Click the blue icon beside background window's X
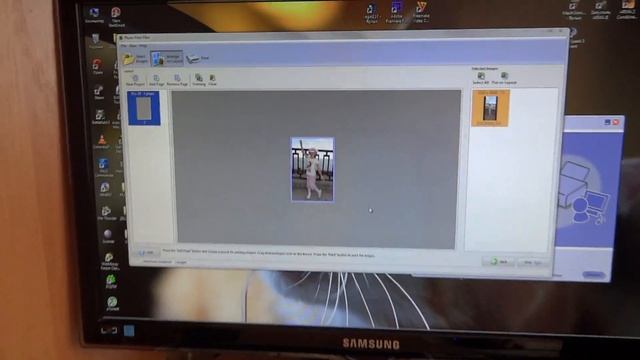The height and width of the screenshot is (360, 640). 607,122
